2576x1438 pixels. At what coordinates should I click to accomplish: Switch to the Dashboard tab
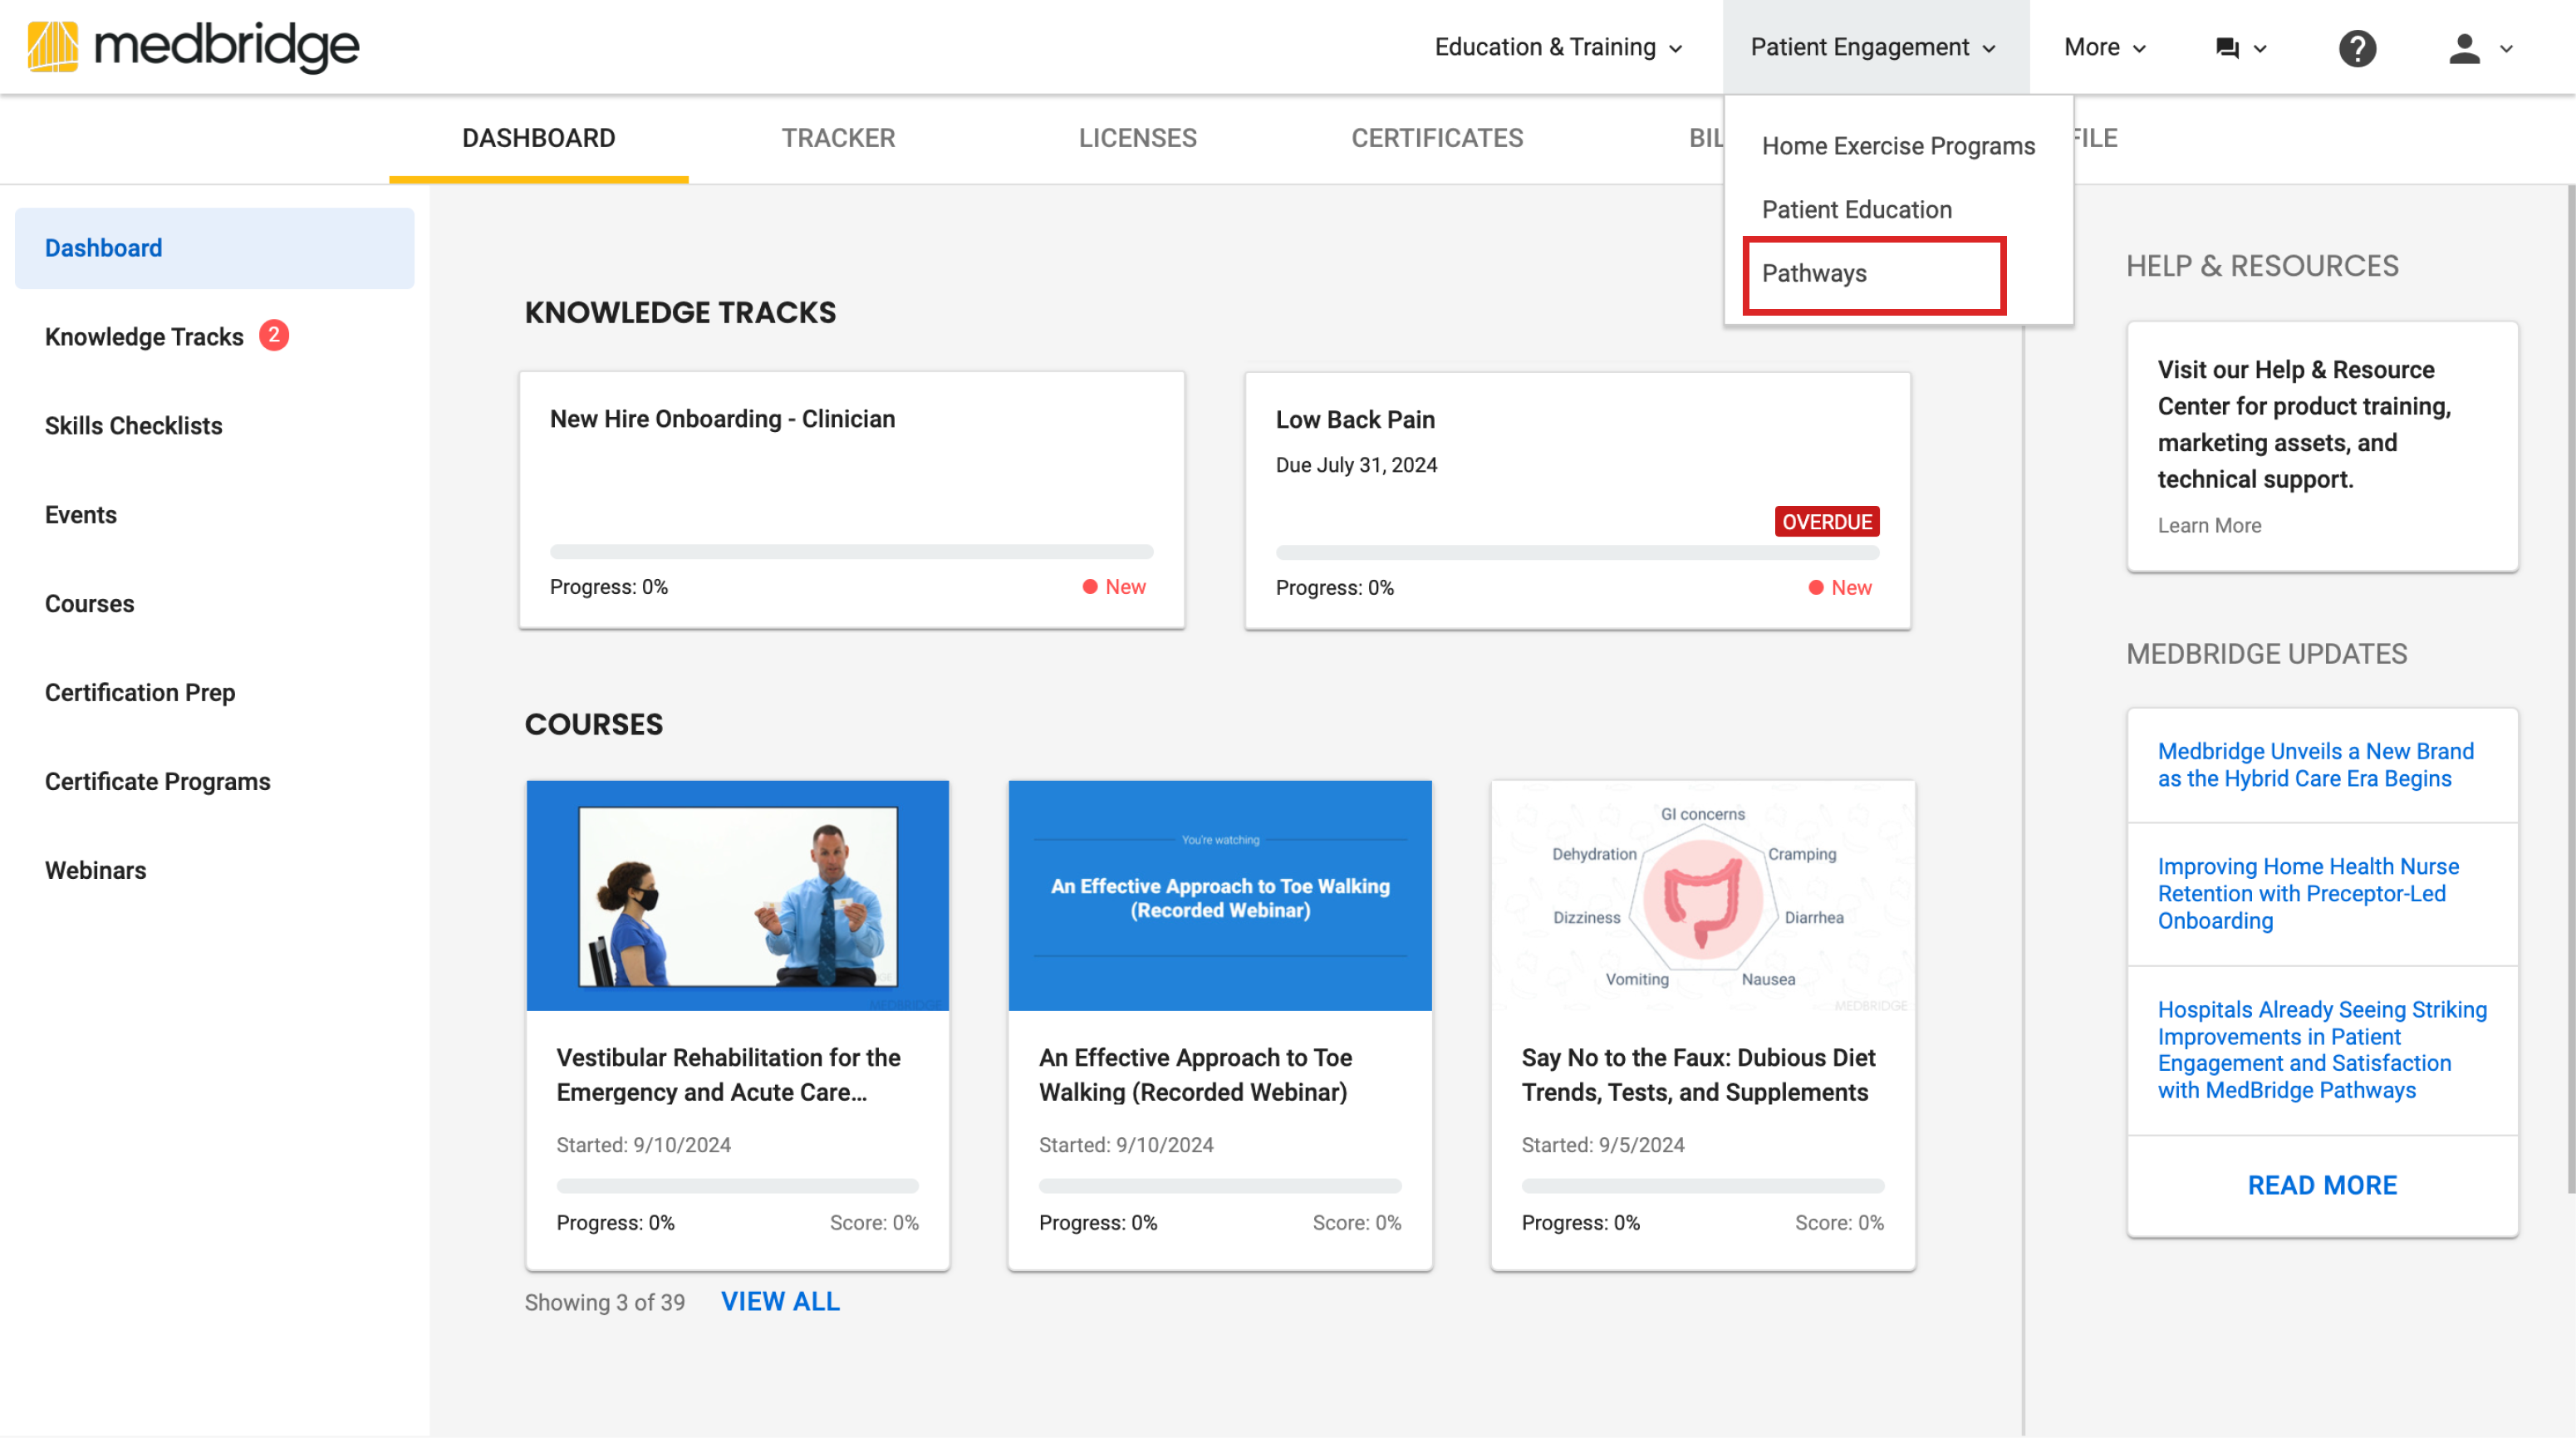pyautogui.click(x=538, y=138)
